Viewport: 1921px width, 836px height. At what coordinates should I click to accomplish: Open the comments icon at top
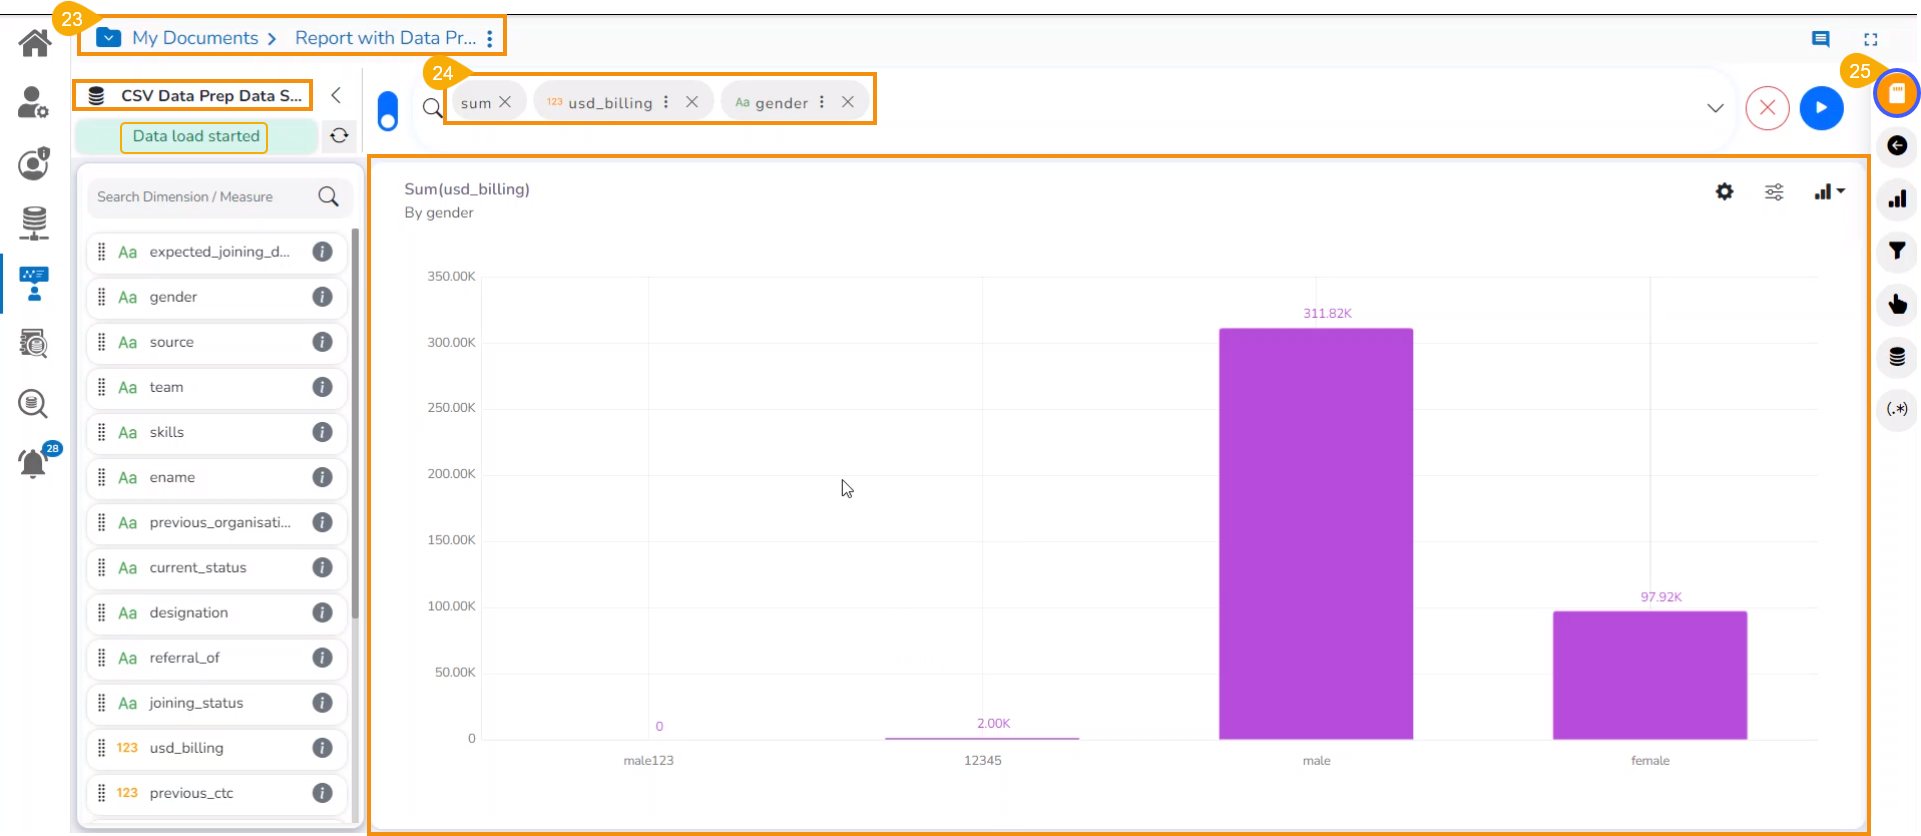tap(1820, 39)
